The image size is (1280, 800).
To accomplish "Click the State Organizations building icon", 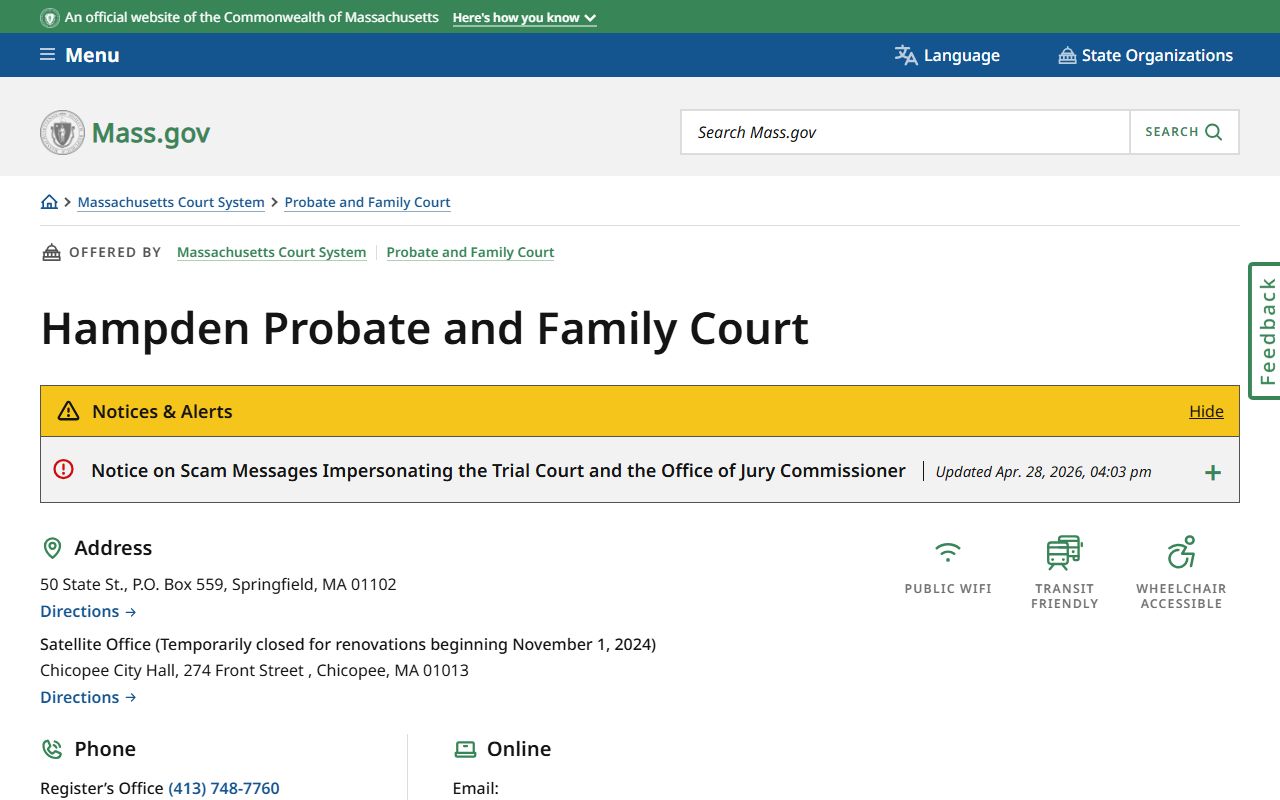I will [x=1067, y=55].
